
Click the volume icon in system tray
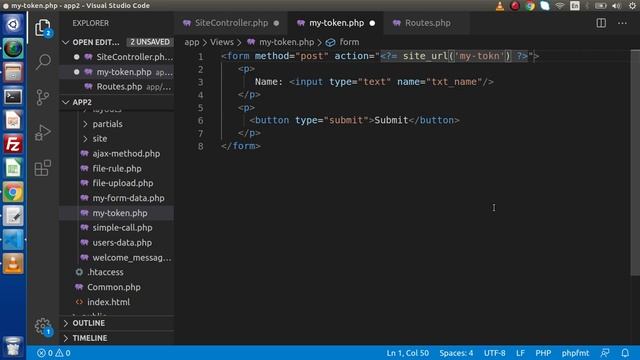pos(616,6)
